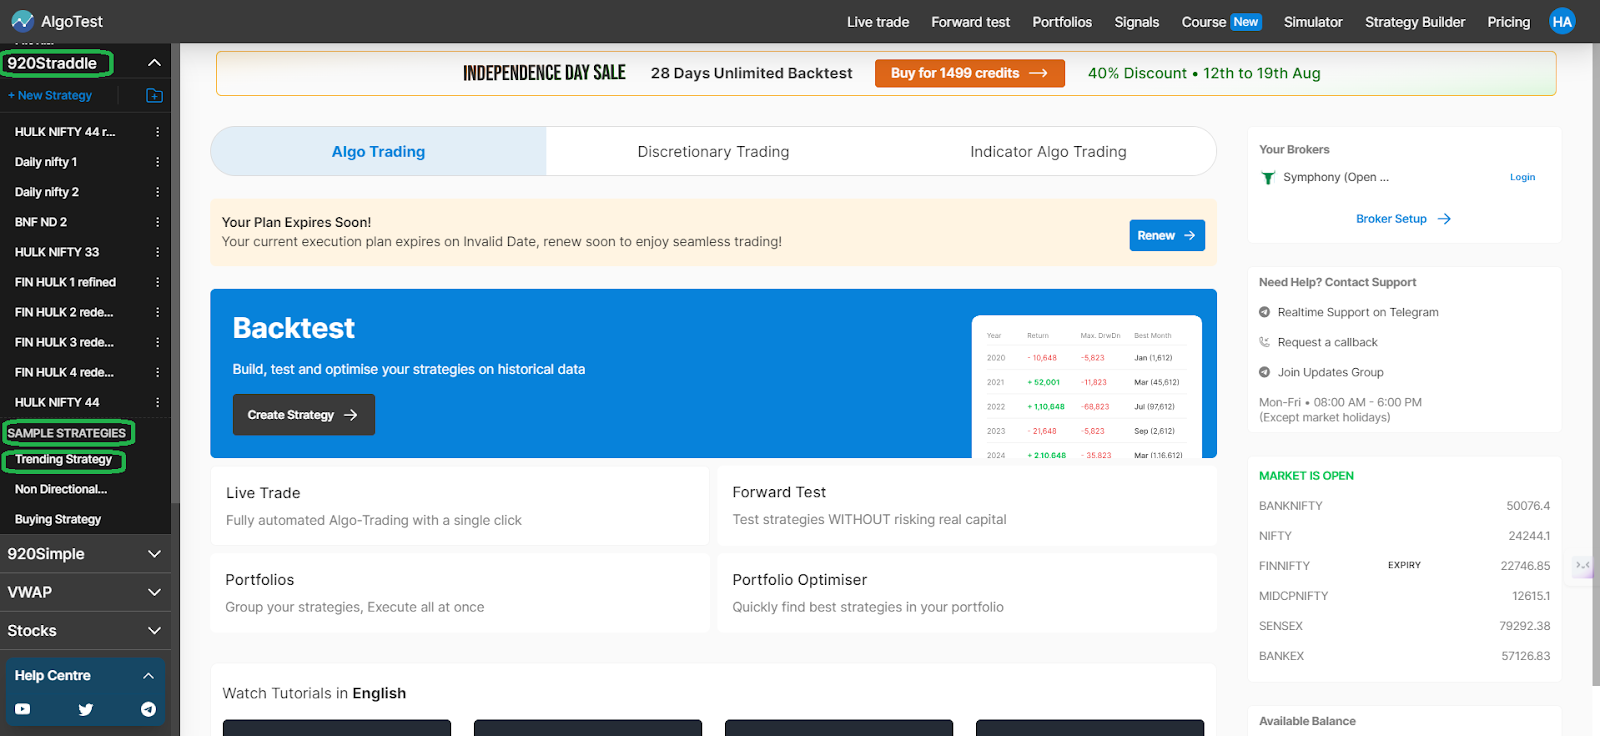Switch to the Indicator Algo Trading tab
Image resolution: width=1600 pixels, height=736 pixels.
(1048, 151)
